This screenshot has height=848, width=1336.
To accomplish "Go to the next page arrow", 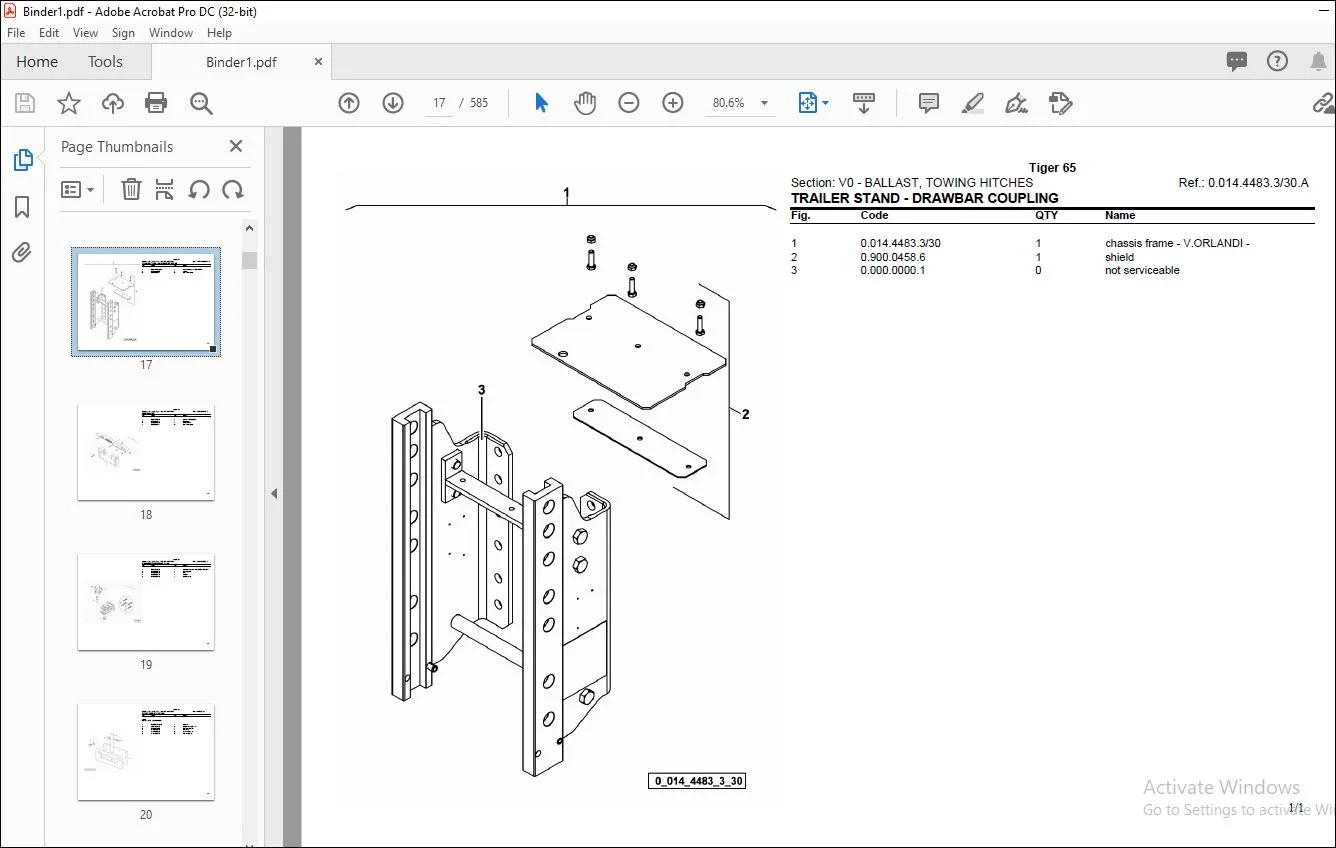I will tap(393, 103).
